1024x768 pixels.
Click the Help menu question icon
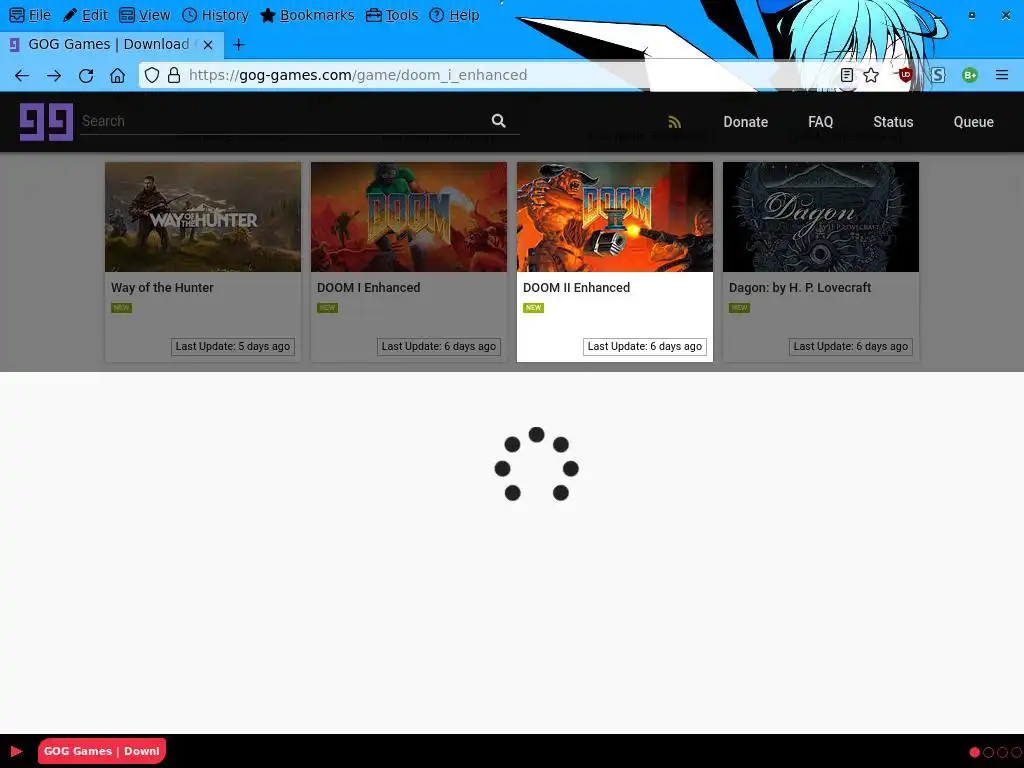436,15
